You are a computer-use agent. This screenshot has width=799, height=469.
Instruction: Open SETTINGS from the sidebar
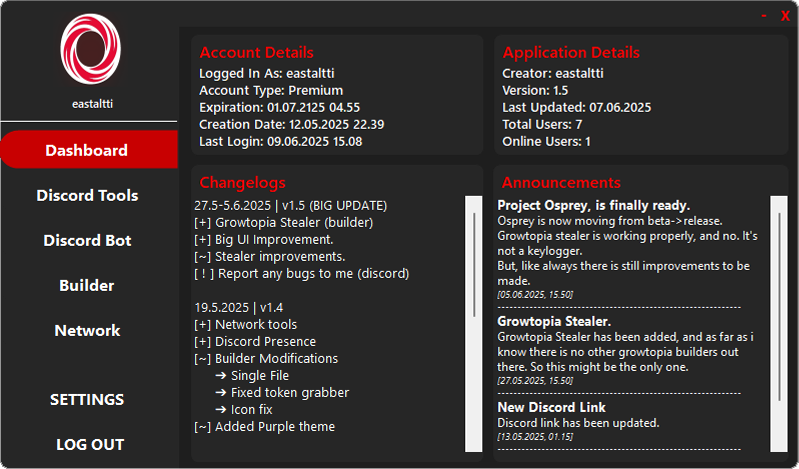[87, 399]
